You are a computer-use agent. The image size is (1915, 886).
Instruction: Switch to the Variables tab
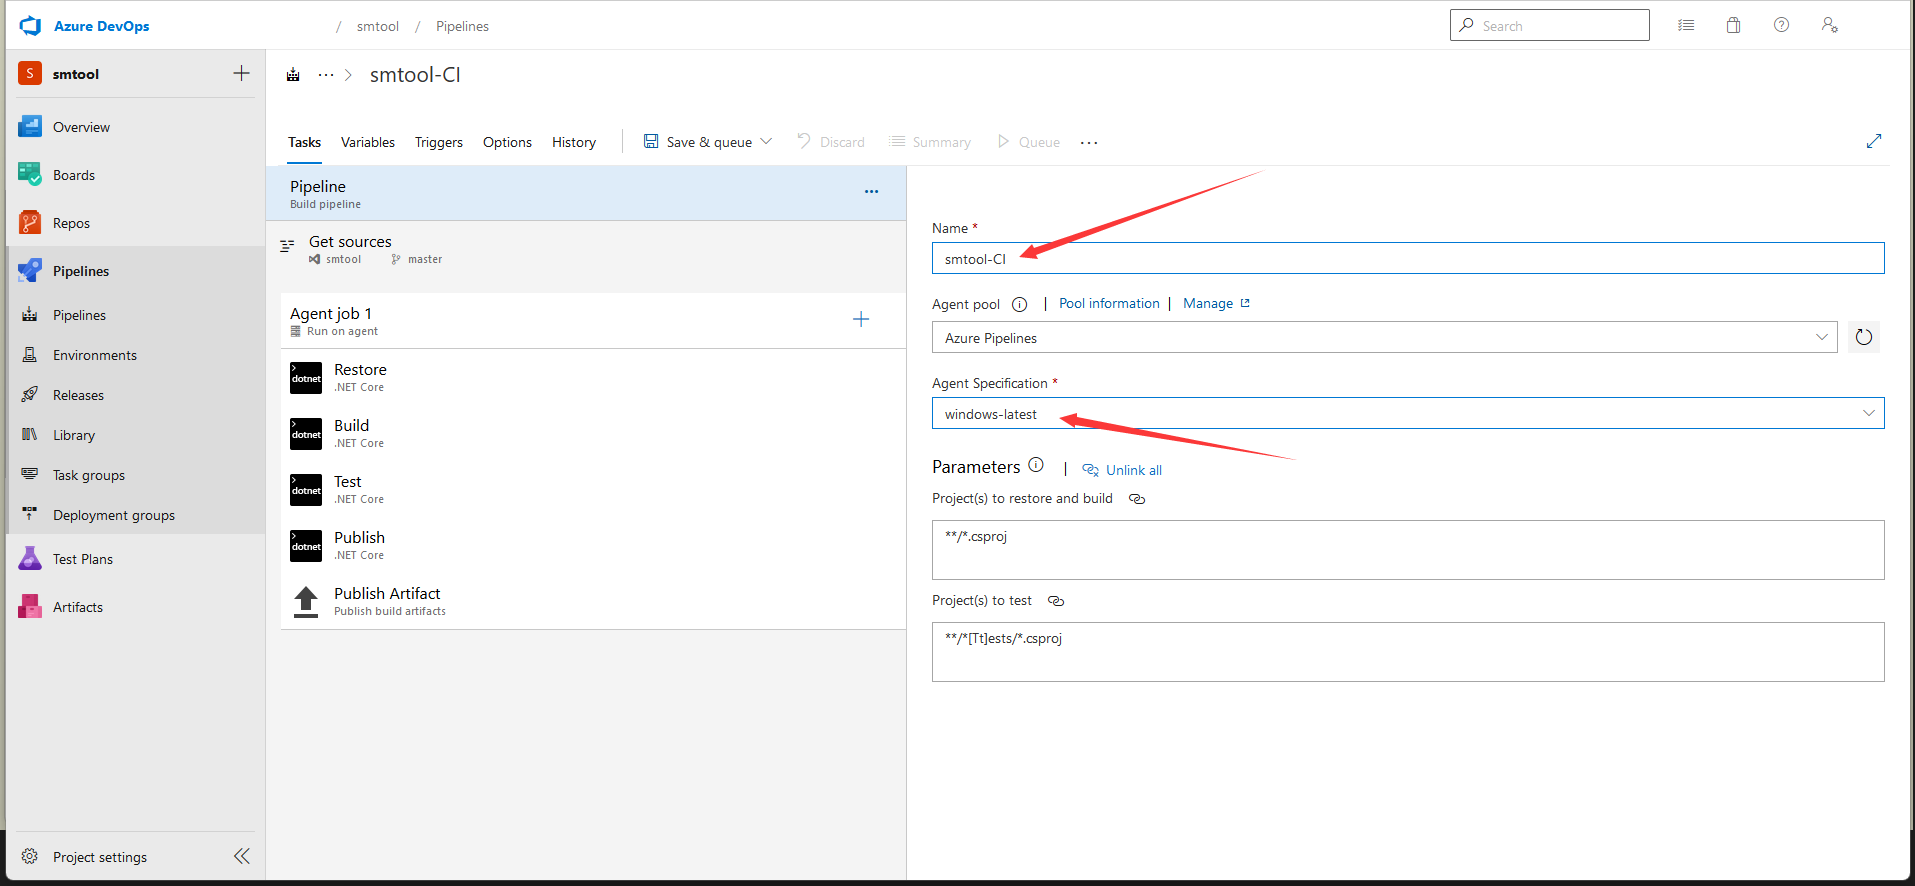click(x=367, y=143)
